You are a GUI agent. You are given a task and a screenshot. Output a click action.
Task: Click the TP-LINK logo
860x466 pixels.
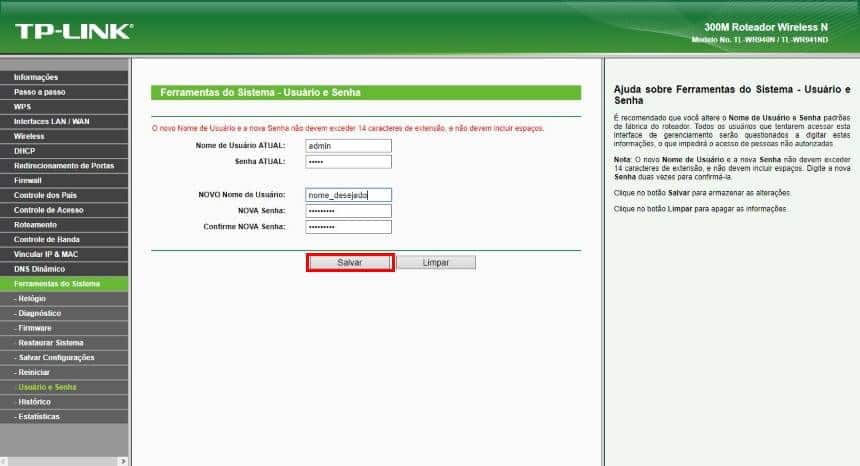(74, 31)
